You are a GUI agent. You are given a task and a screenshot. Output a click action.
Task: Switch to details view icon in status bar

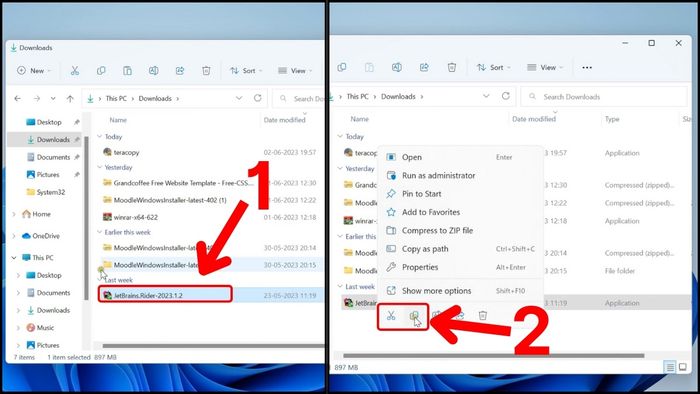(670, 367)
